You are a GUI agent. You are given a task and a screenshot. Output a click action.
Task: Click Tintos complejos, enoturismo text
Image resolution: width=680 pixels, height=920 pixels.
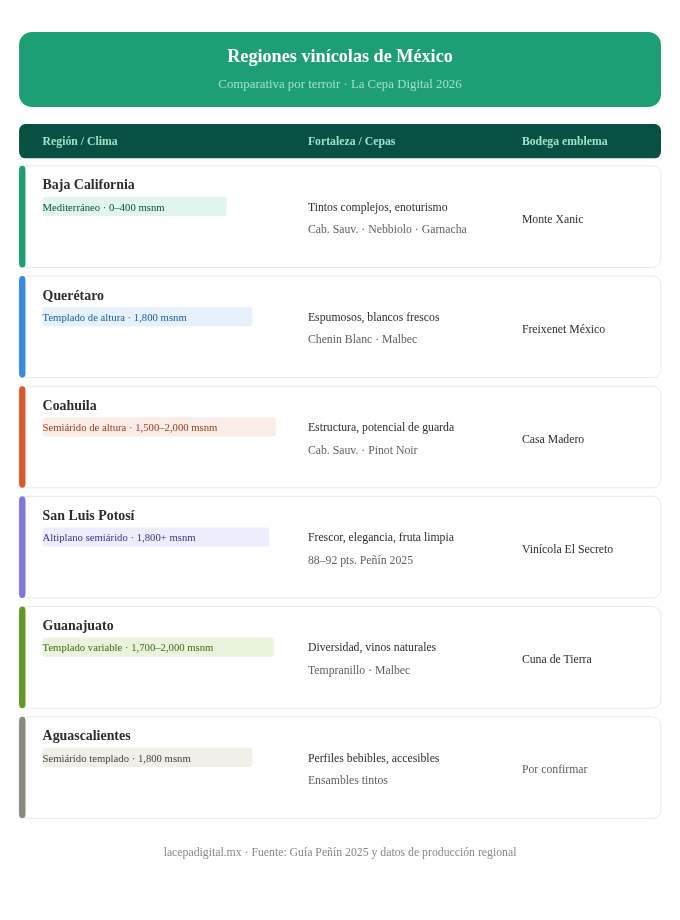[x=378, y=207]
